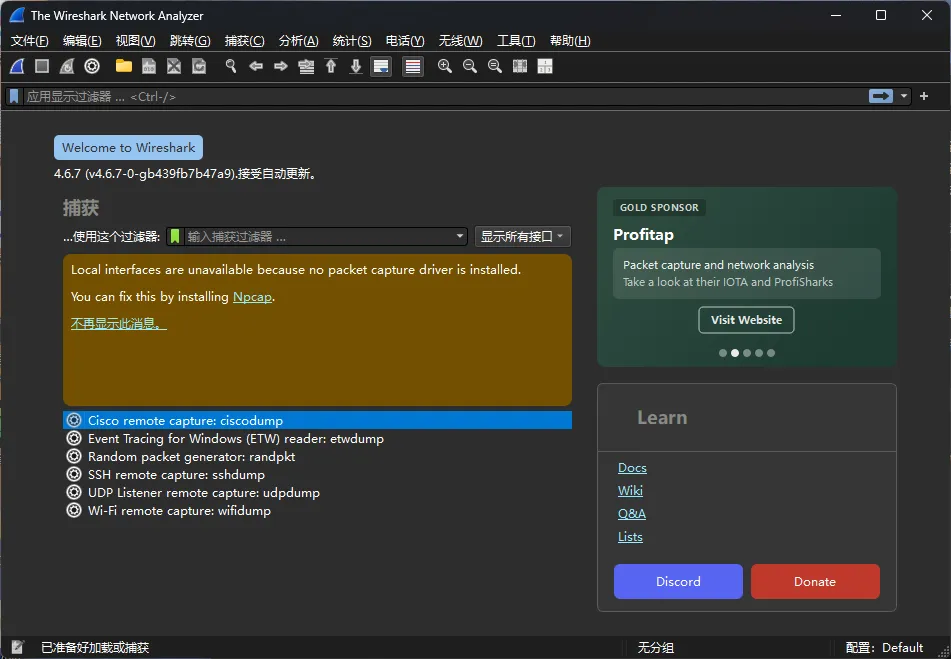The image size is (951, 659).
Task: Go back in packet history arrow
Action: (256, 66)
